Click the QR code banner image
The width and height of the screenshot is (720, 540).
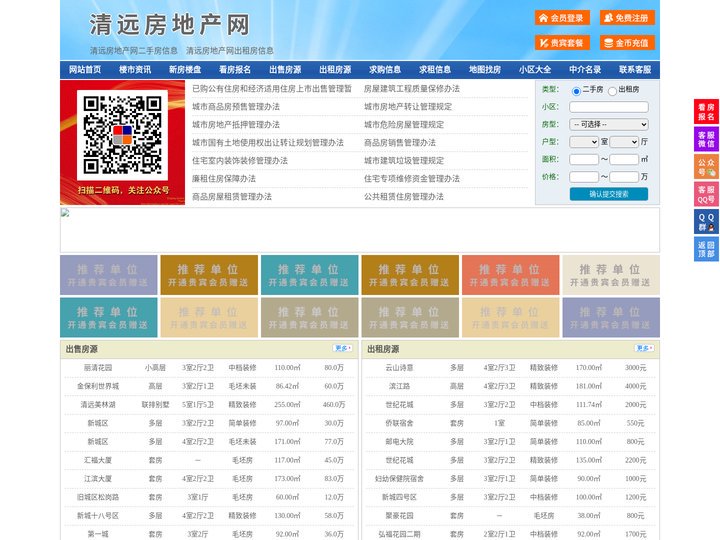coord(123,142)
